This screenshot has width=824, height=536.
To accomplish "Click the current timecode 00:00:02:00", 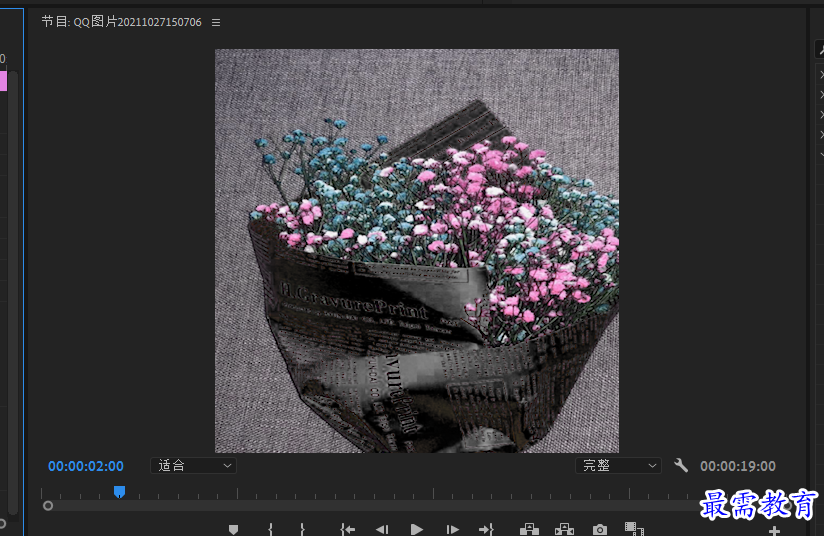I will [86, 466].
